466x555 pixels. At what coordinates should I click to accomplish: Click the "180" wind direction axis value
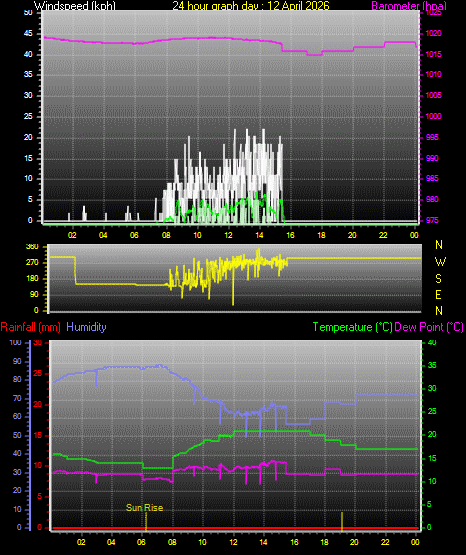(33, 279)
